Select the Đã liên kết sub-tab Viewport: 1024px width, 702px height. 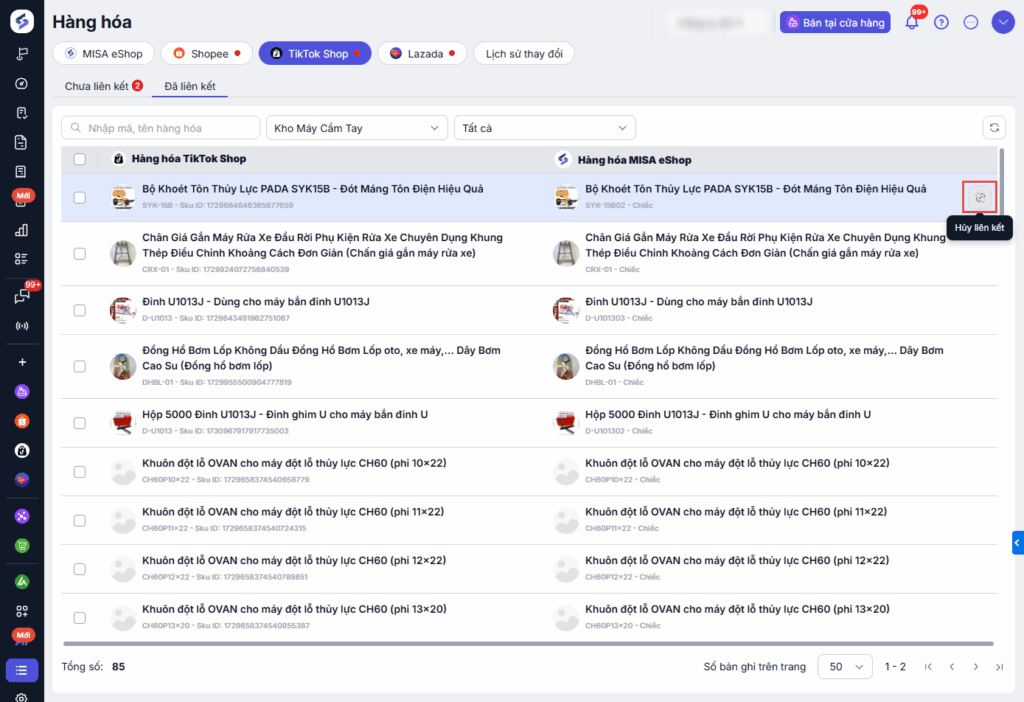click(189, 86)
